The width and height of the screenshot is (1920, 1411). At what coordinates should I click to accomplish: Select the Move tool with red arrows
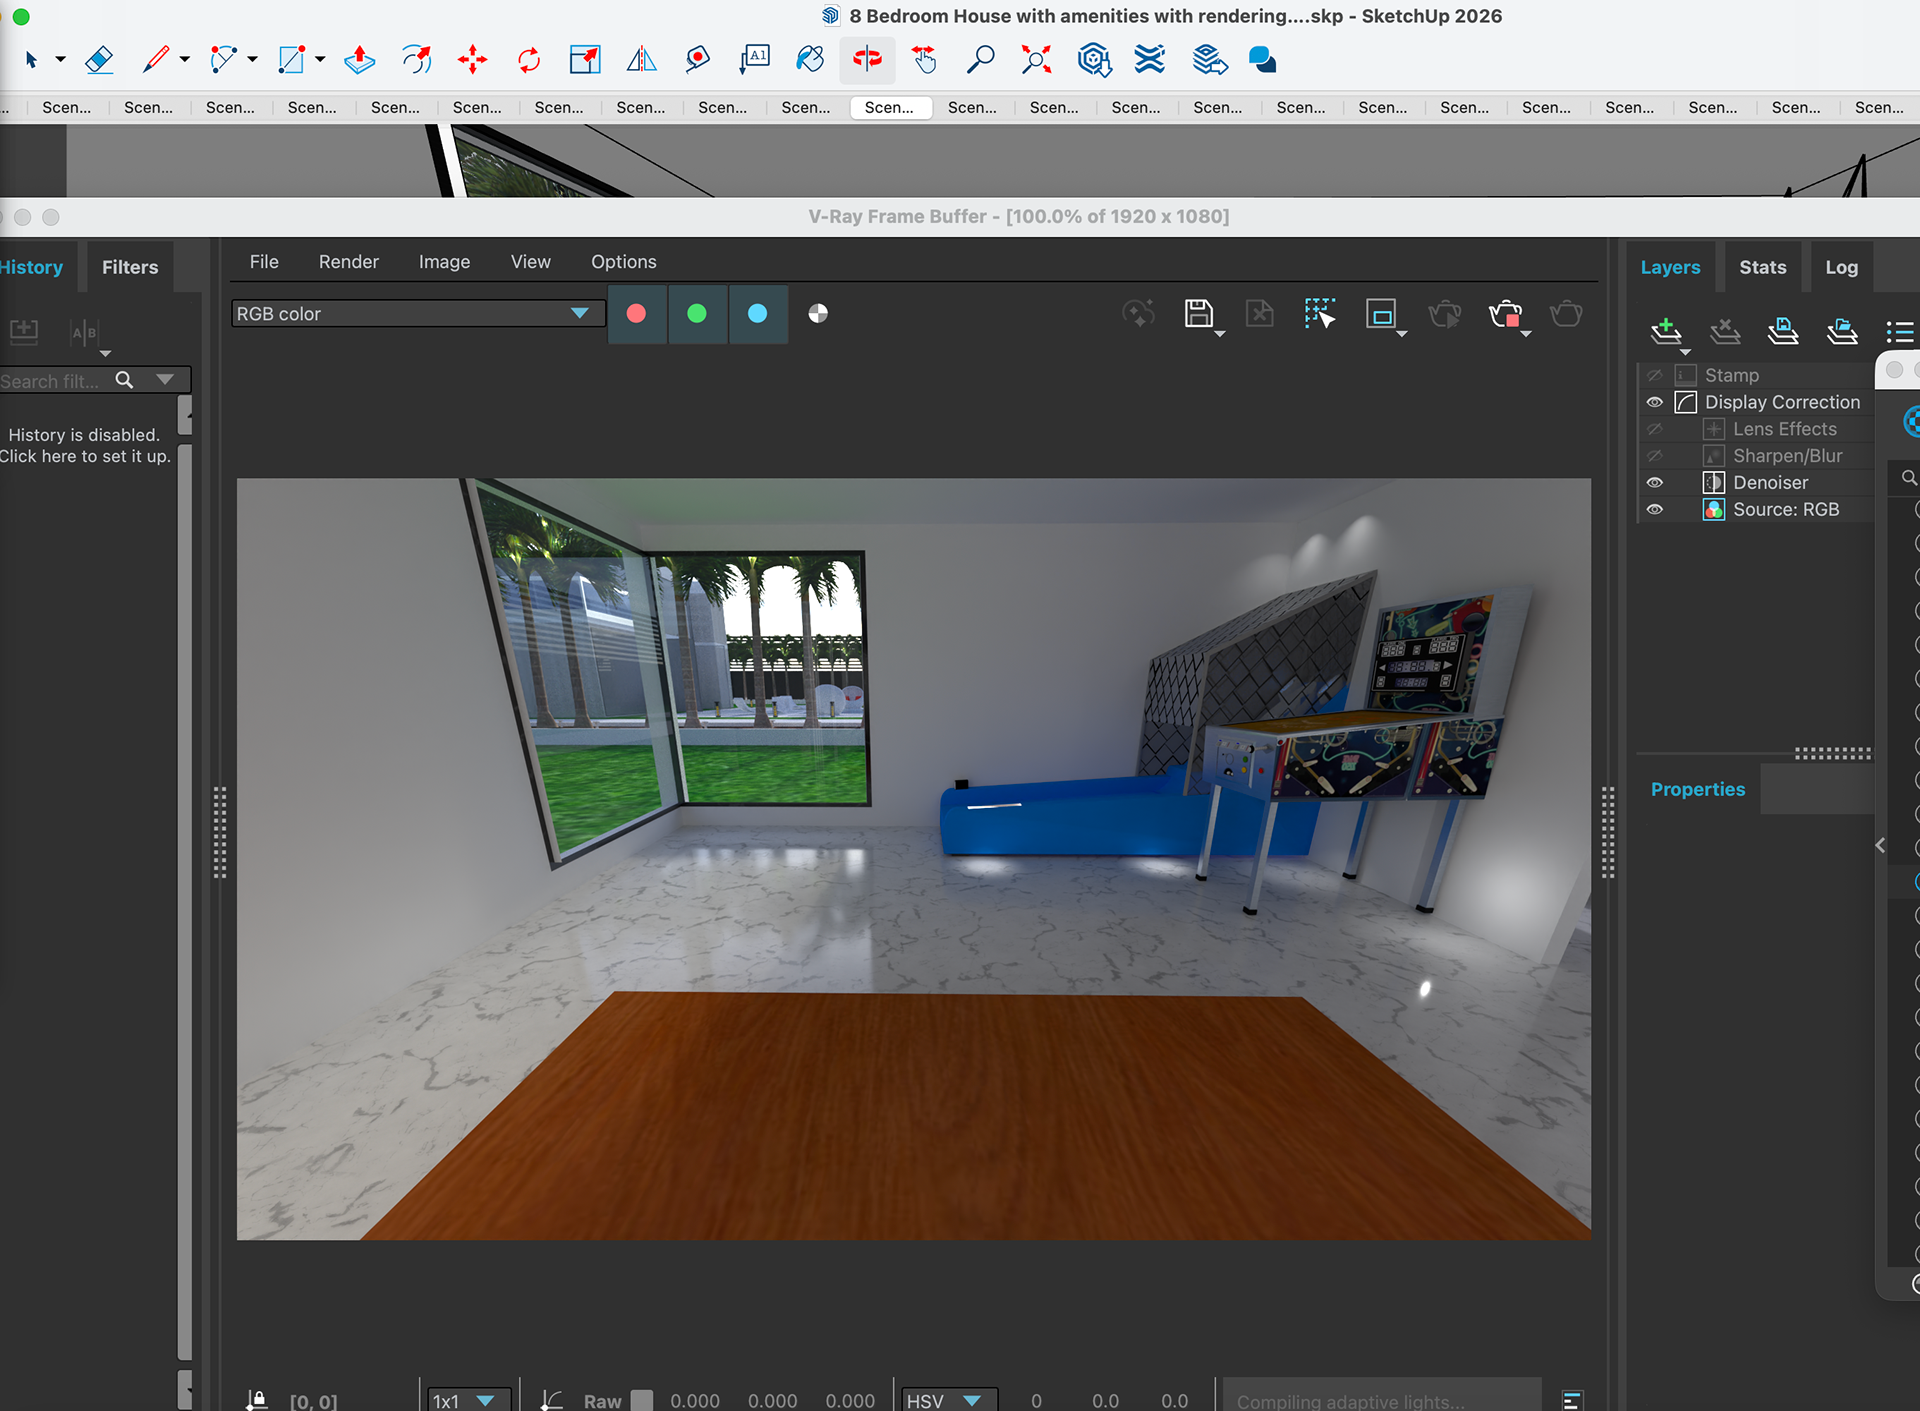click(x=472, y=60)
